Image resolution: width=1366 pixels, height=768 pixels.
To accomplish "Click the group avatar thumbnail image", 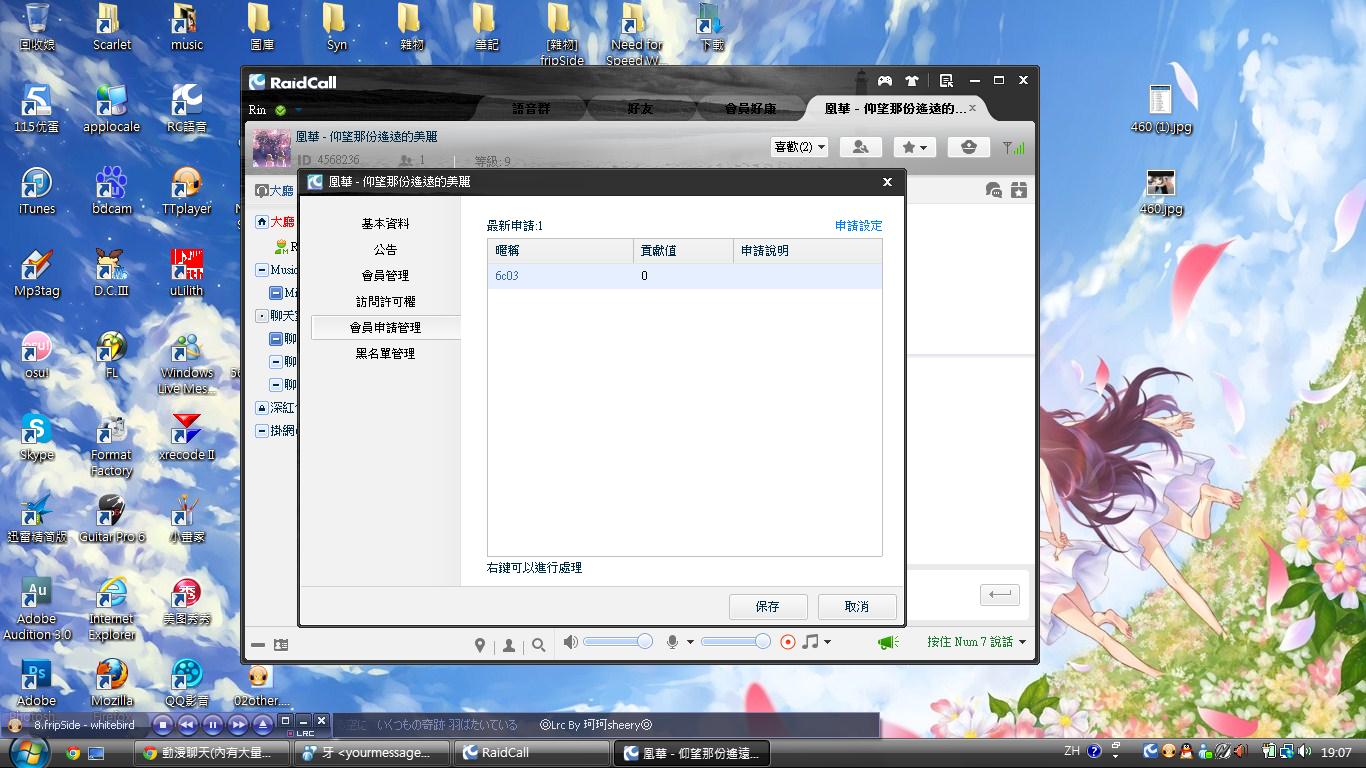I will click(x=271, y=147).
